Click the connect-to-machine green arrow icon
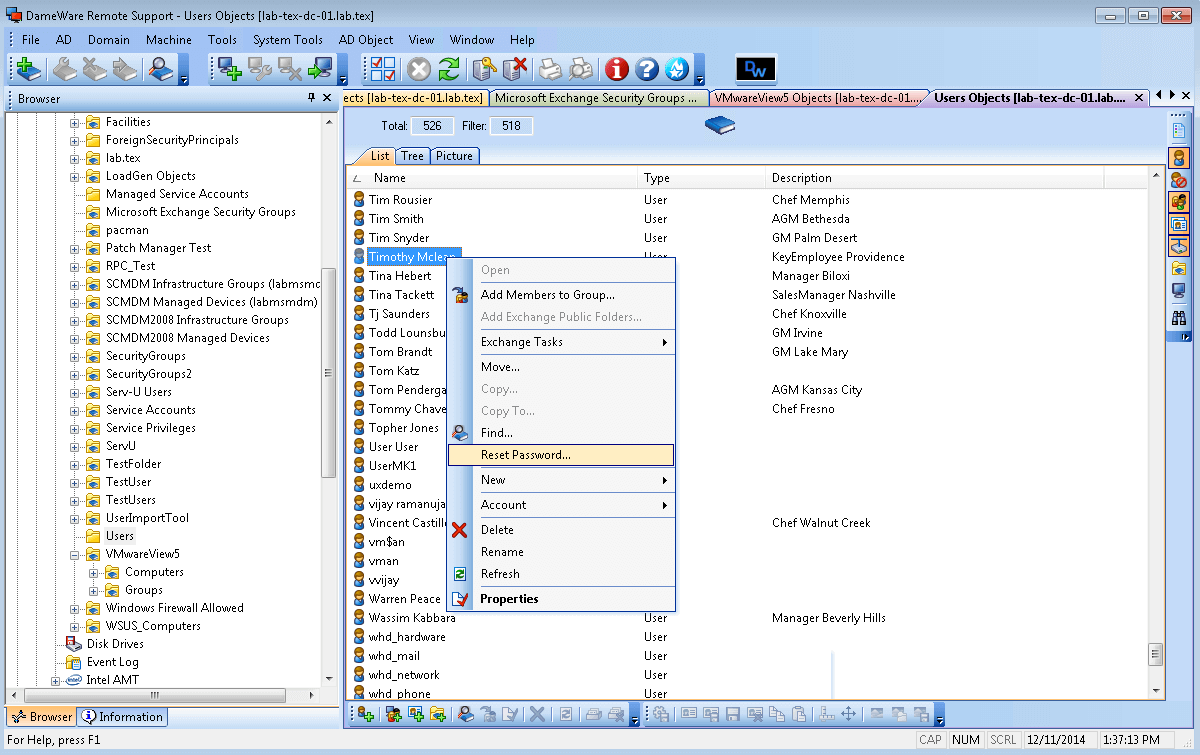 pyautogui.click(x=321, y=69)
